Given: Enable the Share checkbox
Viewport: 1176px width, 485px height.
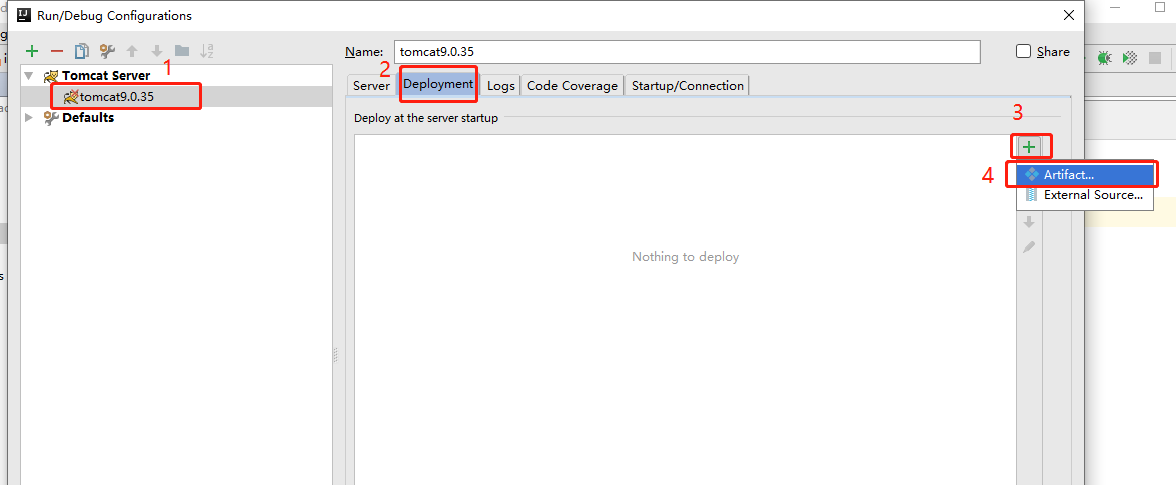Looking at the screenshot, I should (x=1023, y=52).
